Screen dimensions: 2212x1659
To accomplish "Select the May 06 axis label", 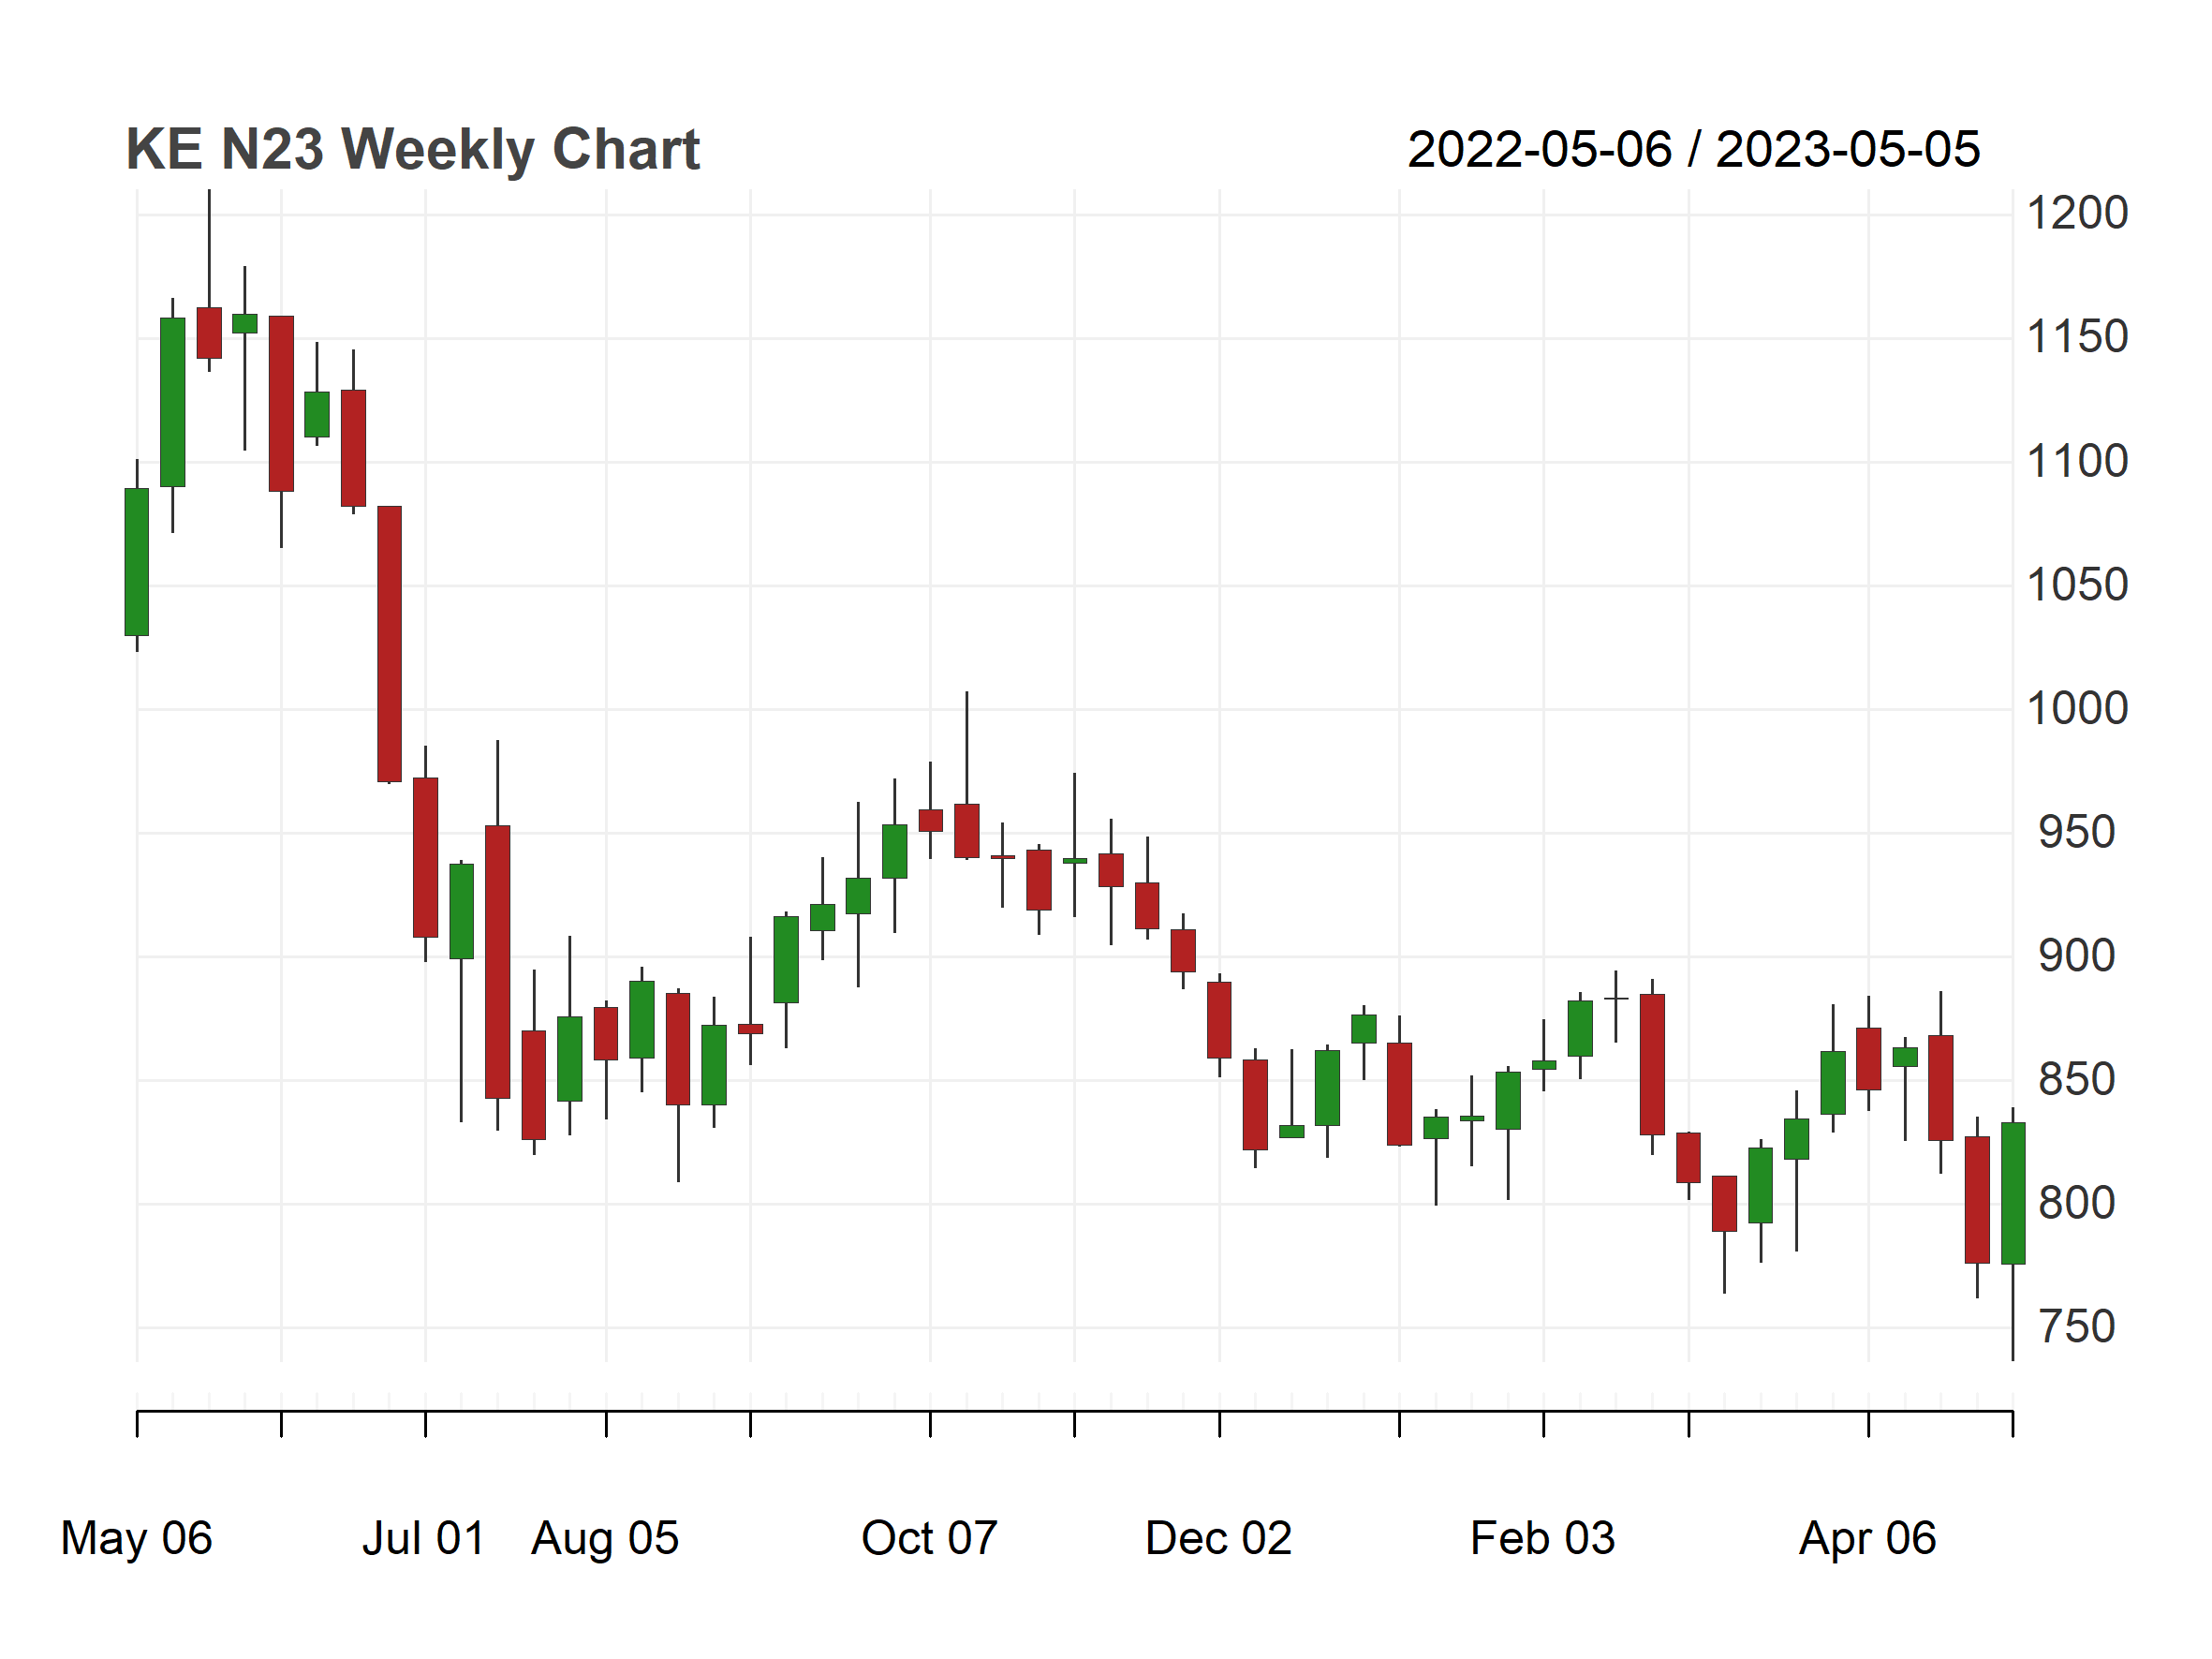I will coord(136,1538).
